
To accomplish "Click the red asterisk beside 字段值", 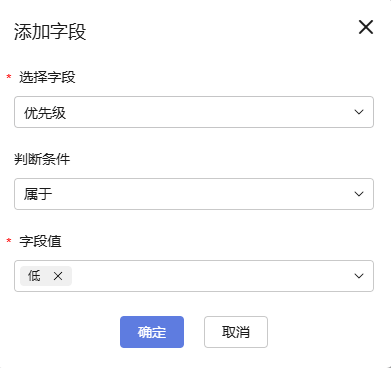I will [9, 241].
